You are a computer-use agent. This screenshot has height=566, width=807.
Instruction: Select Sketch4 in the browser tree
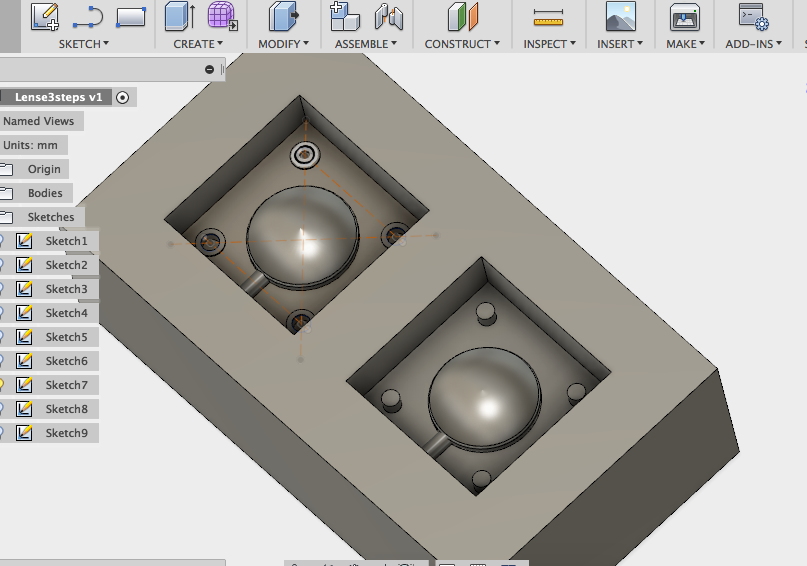(66, 313)
